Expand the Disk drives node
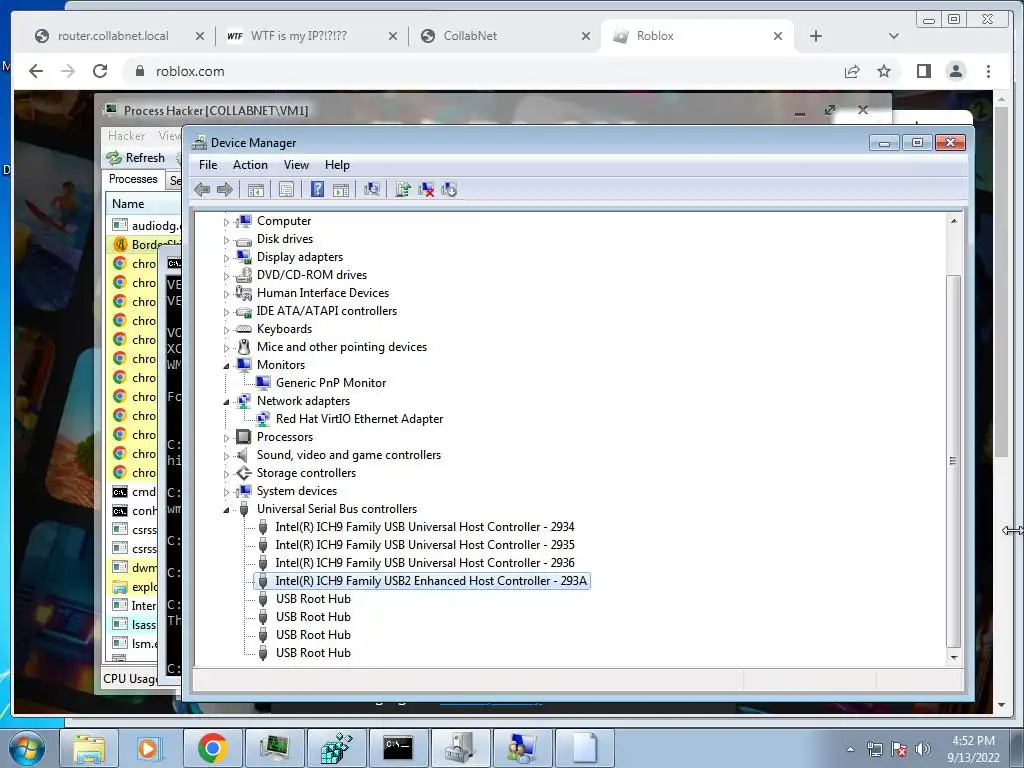1024x768 pixels. (x=227, y=240)
